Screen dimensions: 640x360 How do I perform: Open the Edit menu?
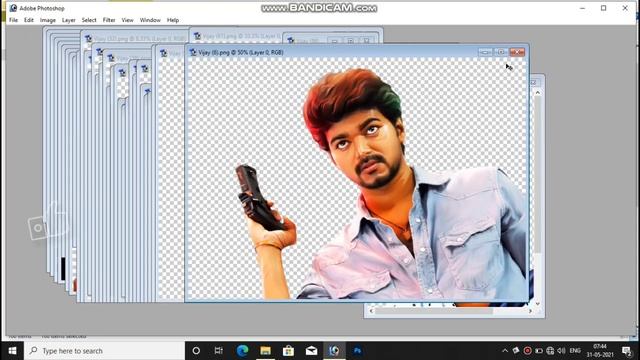pyautogui.click(x=29, y=20)
